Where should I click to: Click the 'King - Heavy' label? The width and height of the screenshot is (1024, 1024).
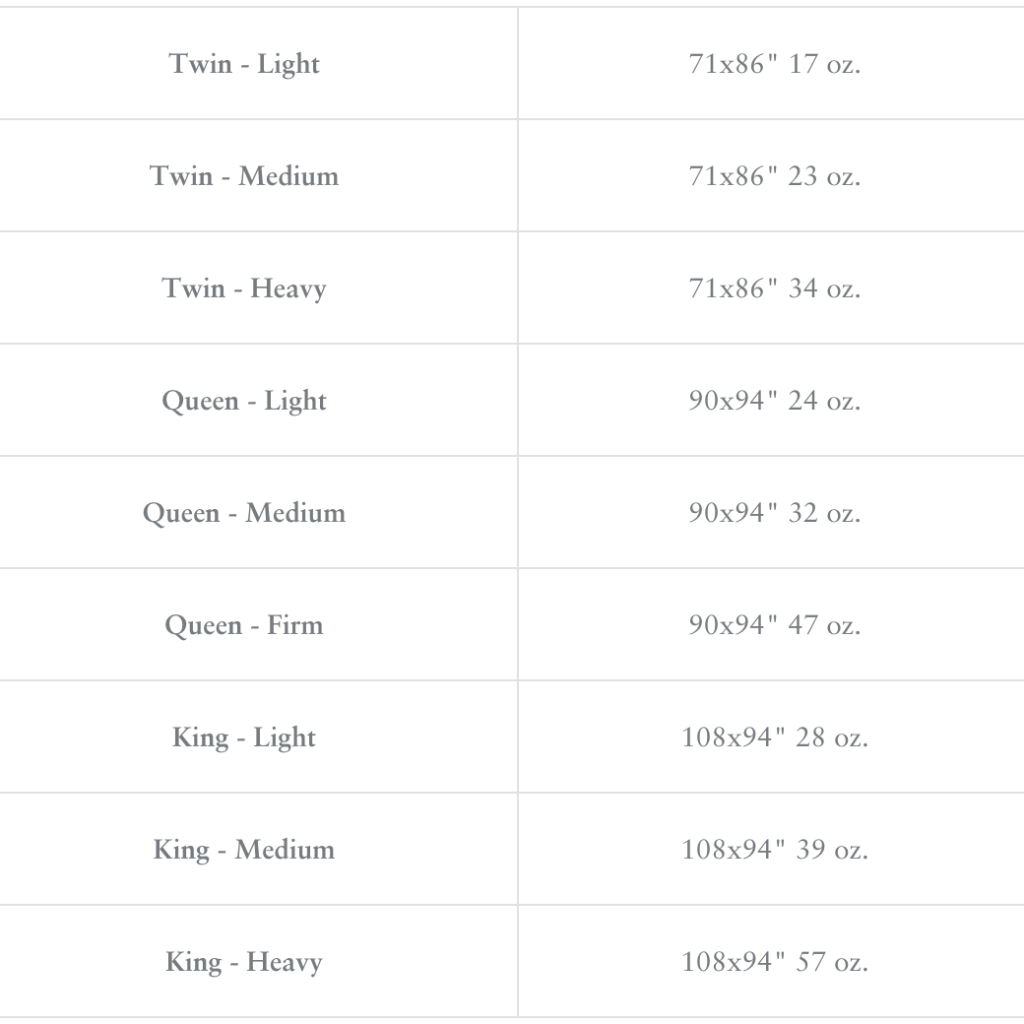point(244,963)
